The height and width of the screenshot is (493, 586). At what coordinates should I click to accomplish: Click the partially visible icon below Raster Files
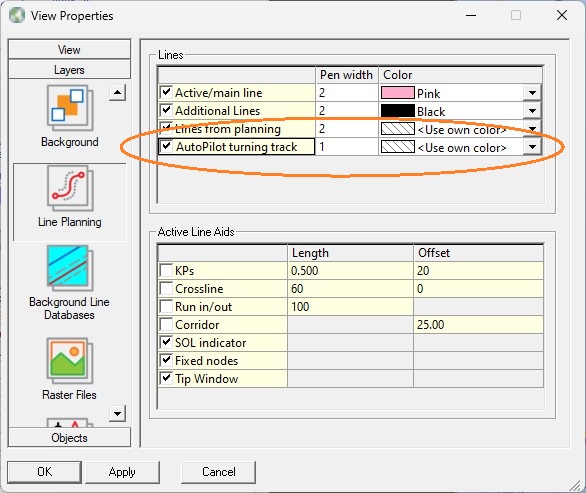(x=67, y=422)
